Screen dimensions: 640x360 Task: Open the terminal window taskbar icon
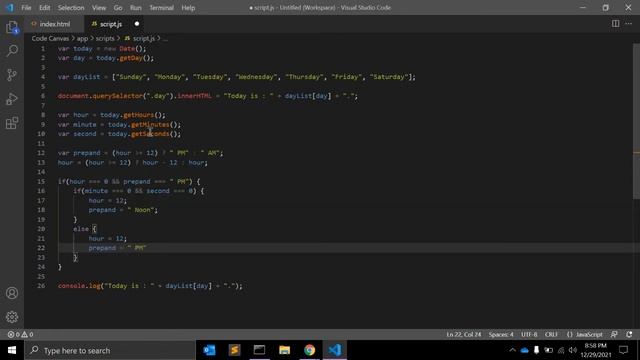click(x=259, y=350)
